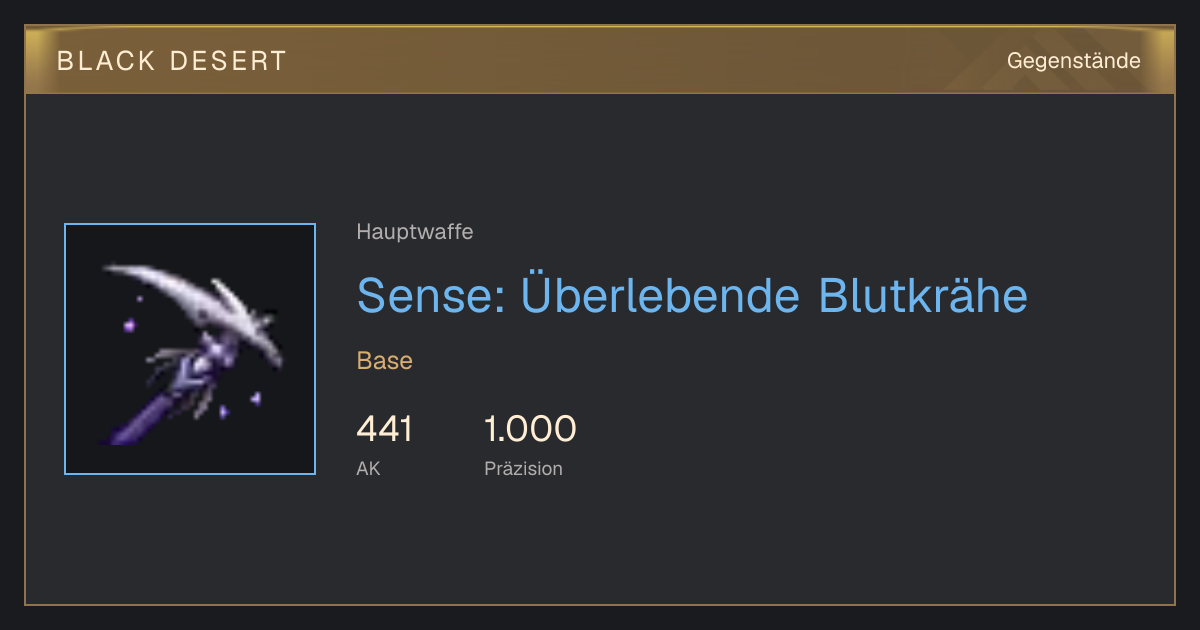Click the gold header banner's middle area
Screen dimensions: 1200x630
pyautogui.click(x=600, y=60)
